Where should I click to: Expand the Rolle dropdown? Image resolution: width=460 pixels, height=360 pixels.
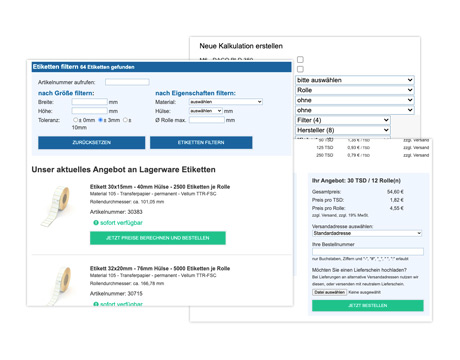coord(355,90)
